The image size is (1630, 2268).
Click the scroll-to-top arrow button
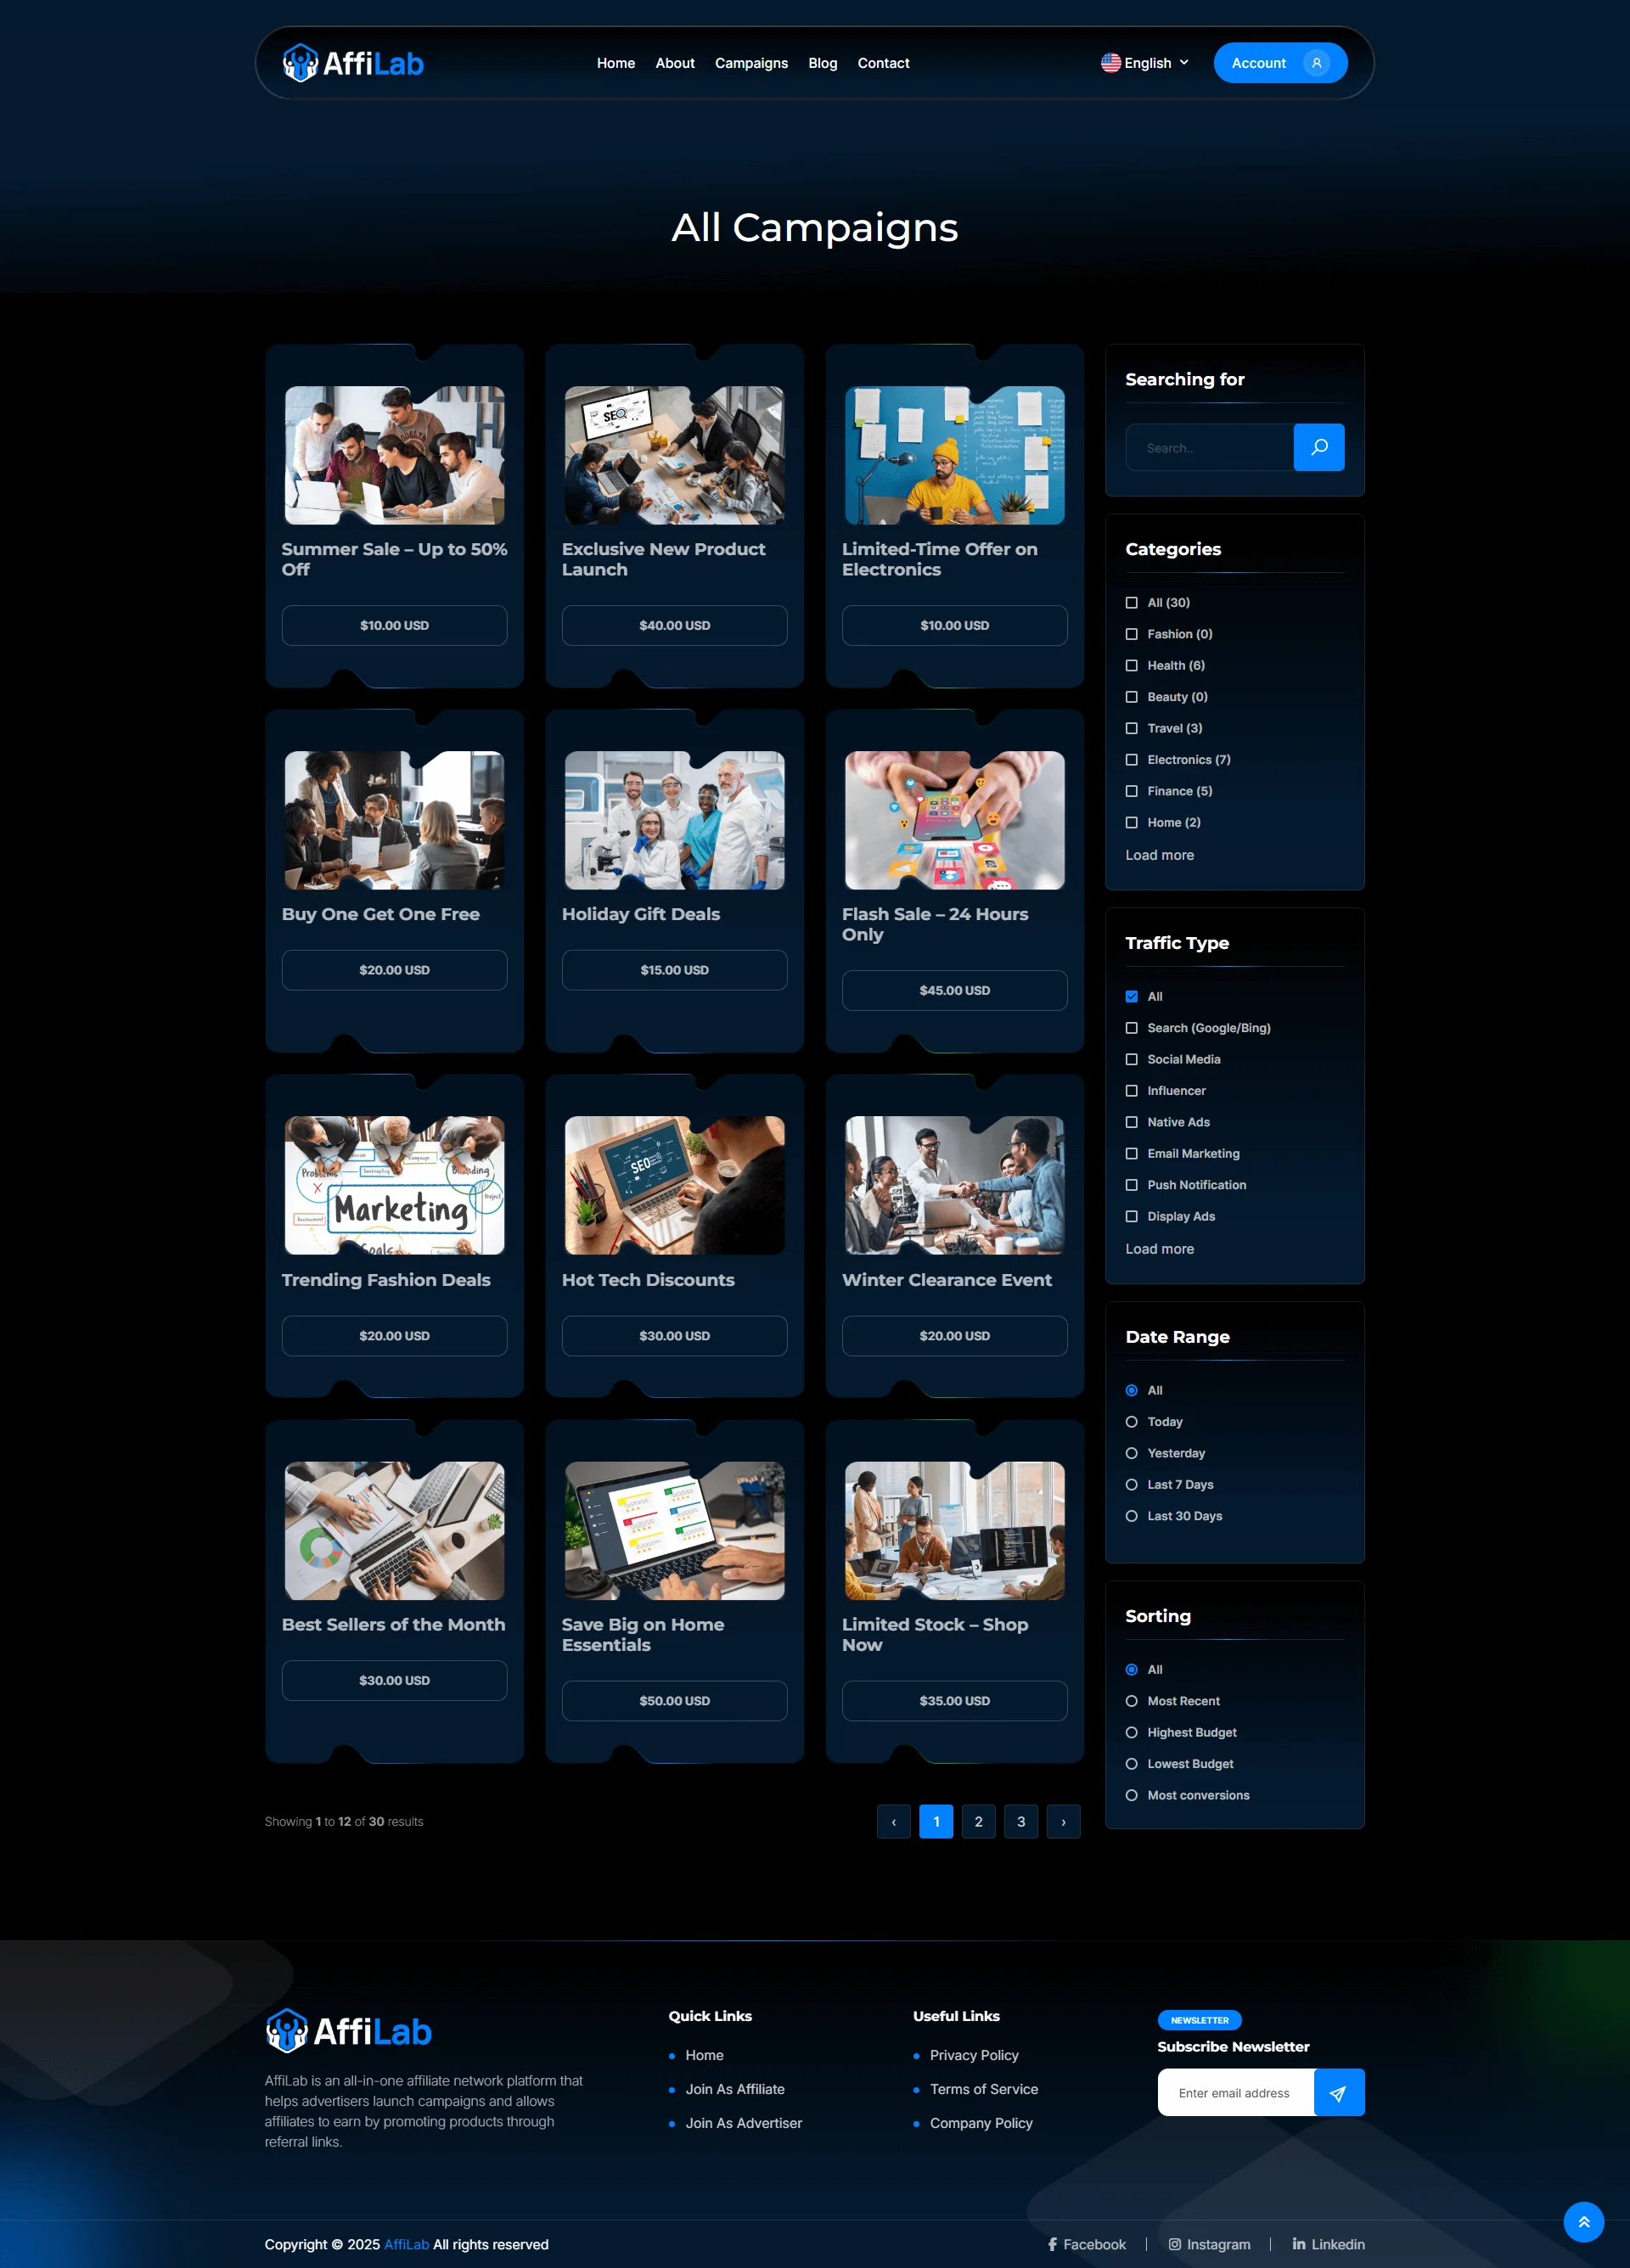(1583, 2222)
